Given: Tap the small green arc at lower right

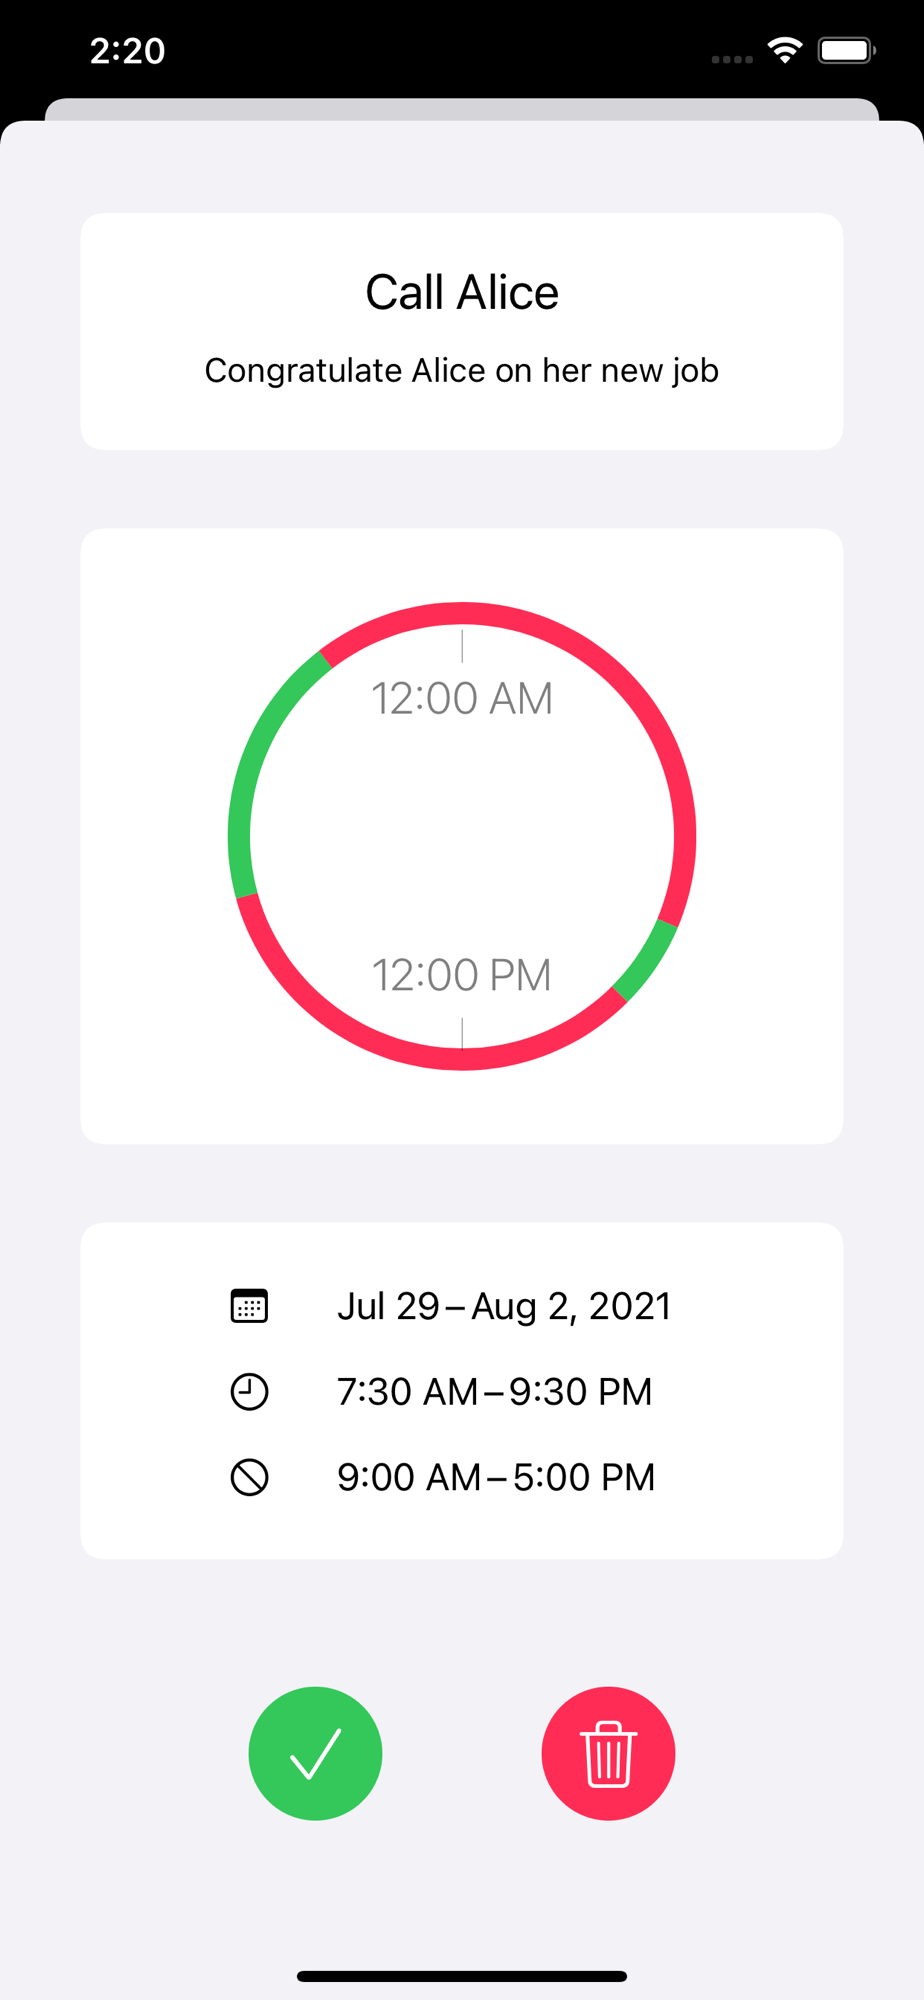Looking at the screenshot, I should [648, 961].
